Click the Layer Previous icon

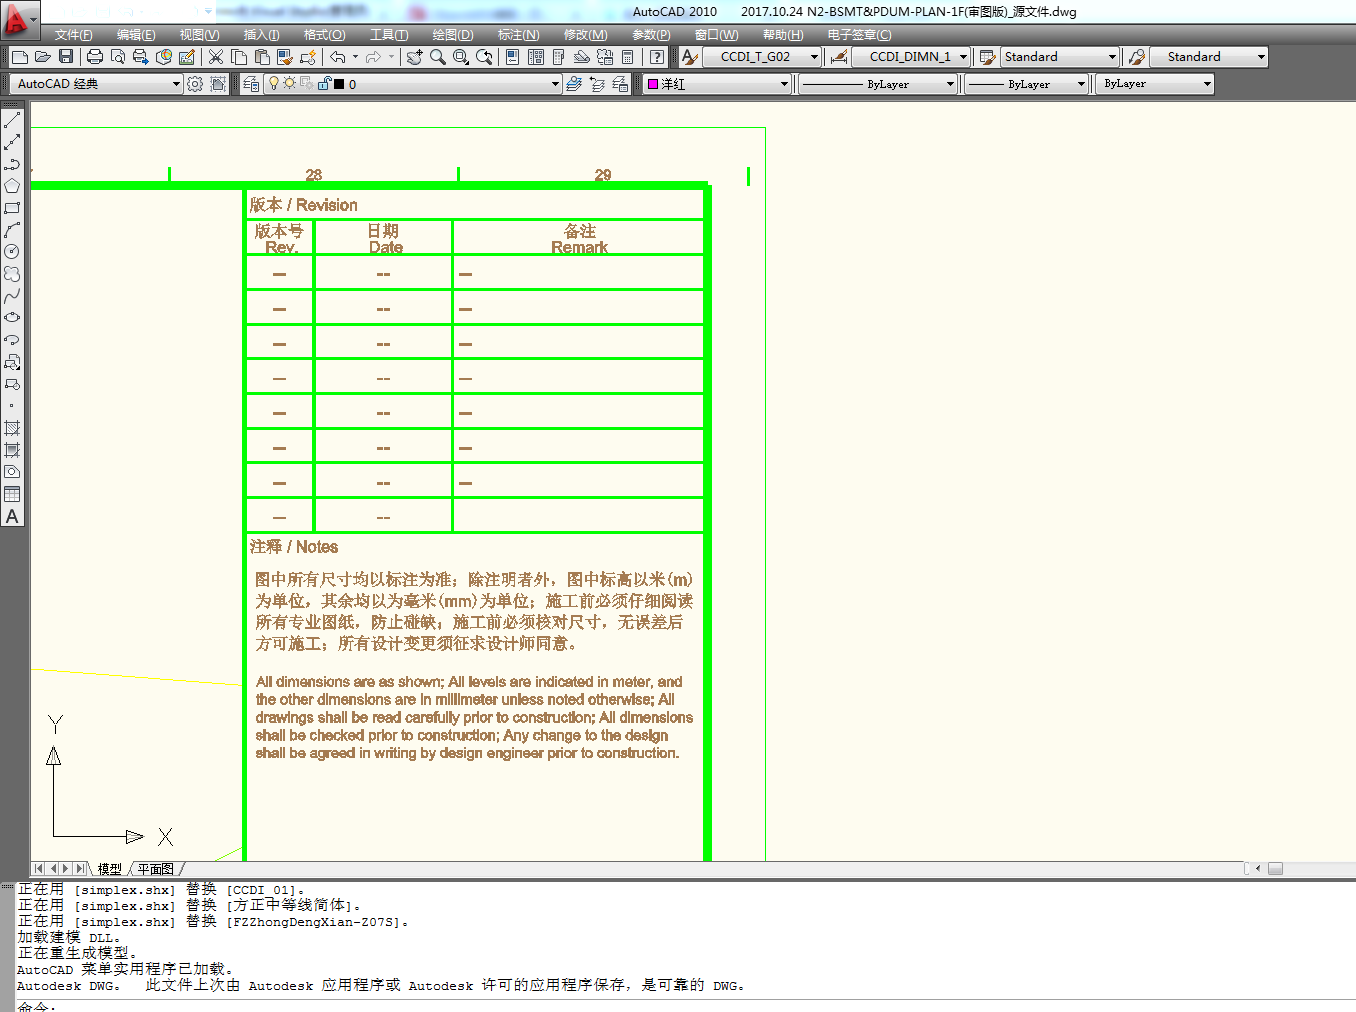coord(597,84)
